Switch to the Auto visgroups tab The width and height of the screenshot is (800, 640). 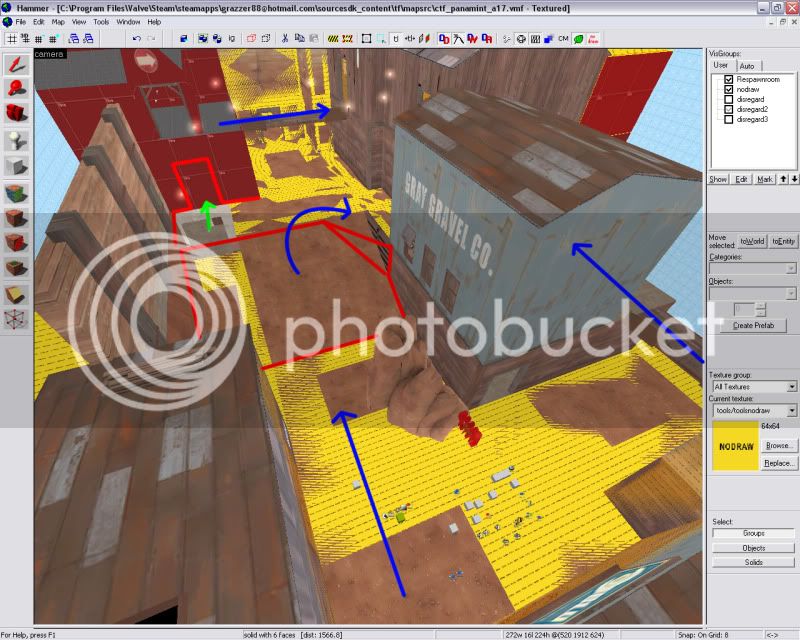click(x=747, y=66)
